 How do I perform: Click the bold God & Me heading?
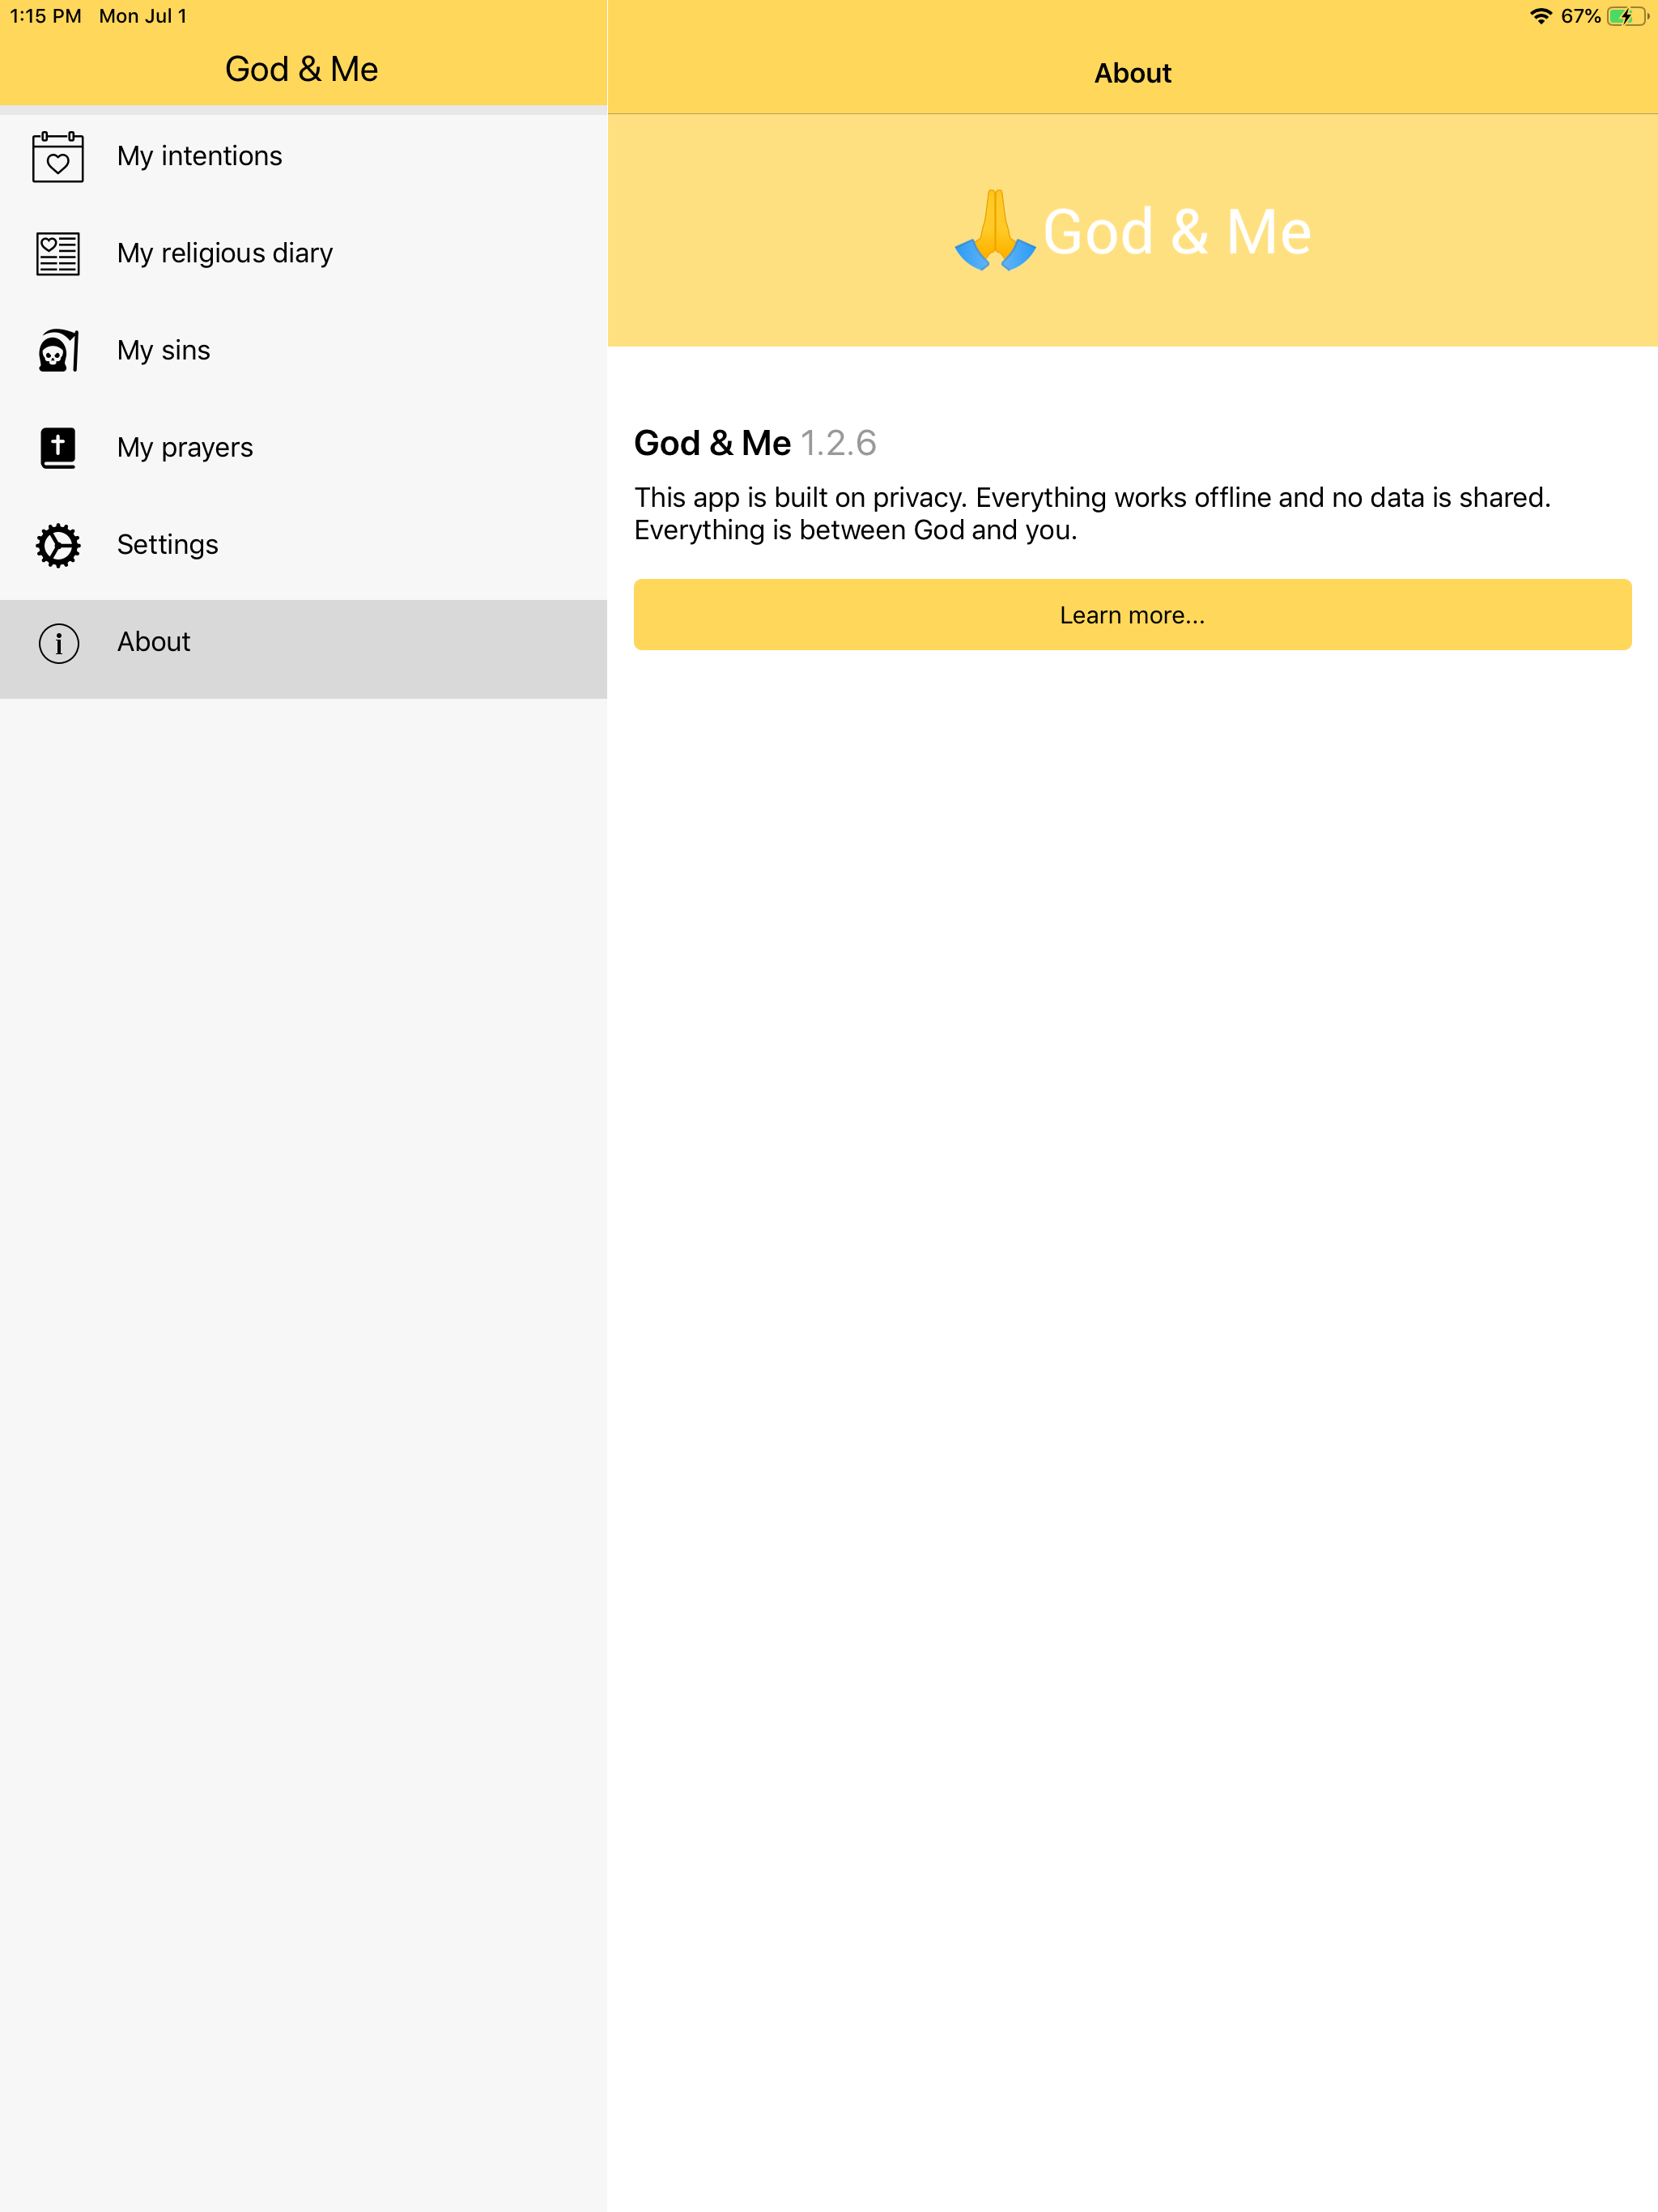tap(712, 443)
